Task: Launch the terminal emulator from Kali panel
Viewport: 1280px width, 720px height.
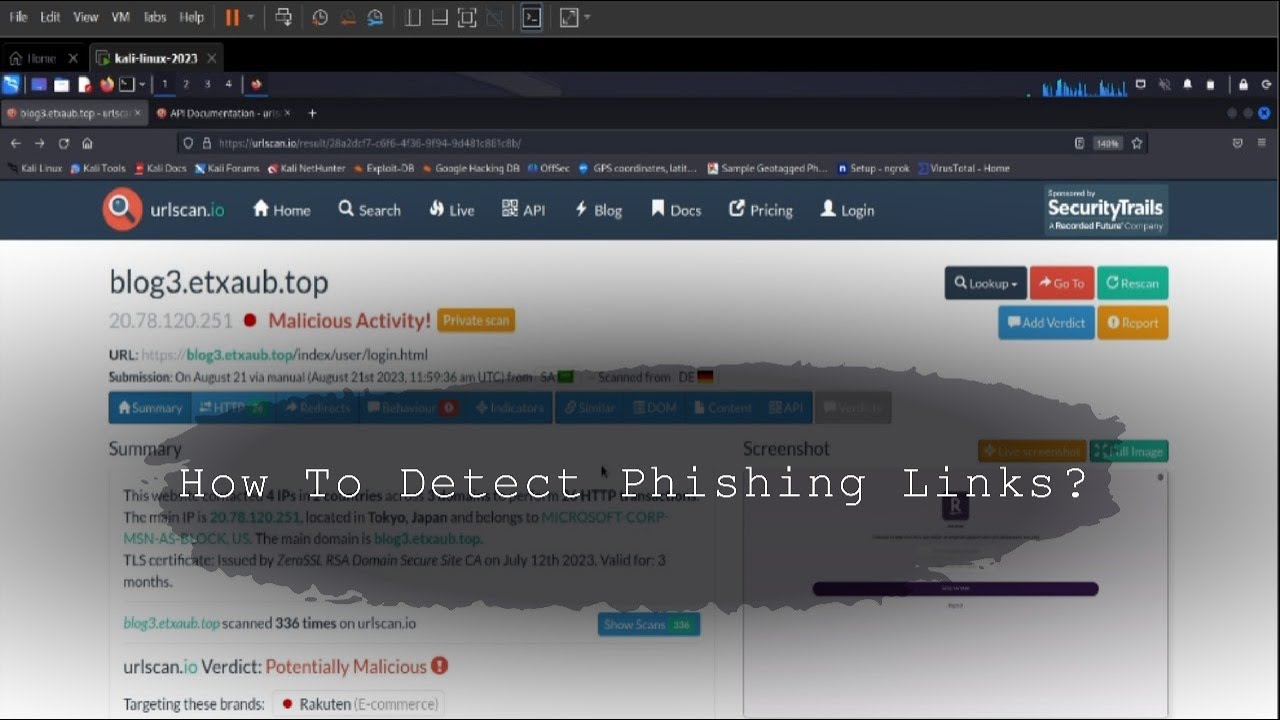Action: coord(127,85)
